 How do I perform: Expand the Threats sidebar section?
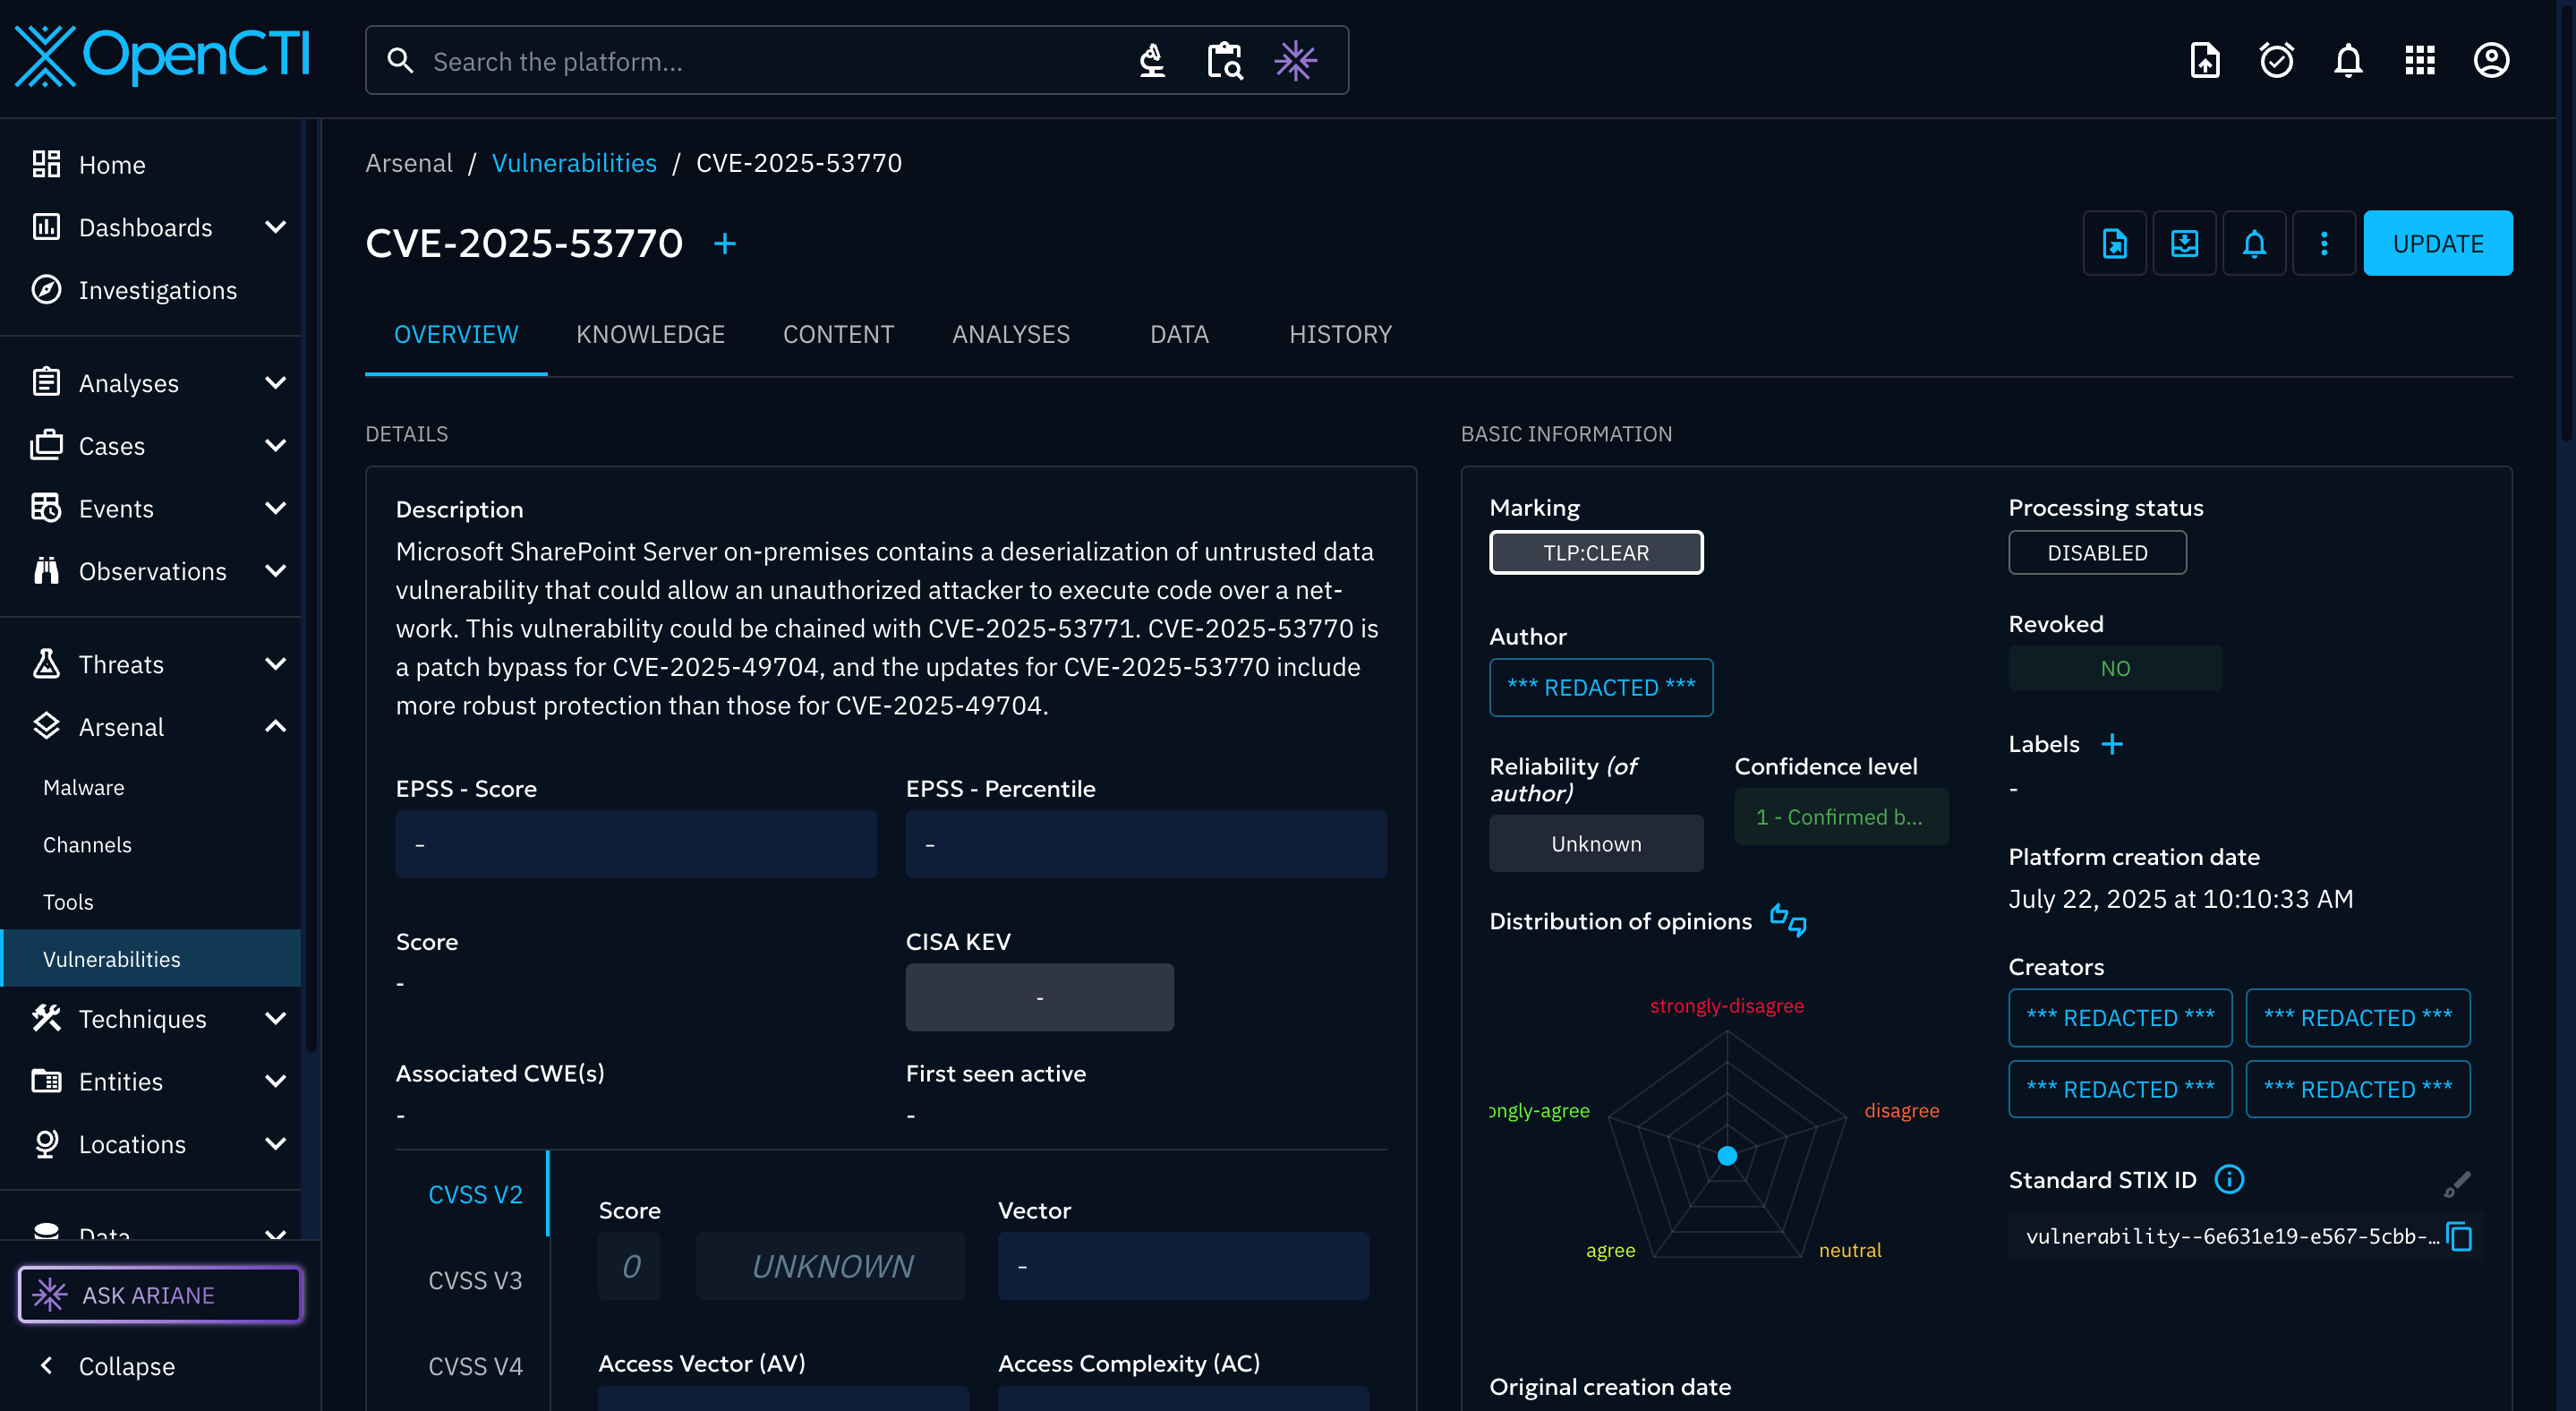click(275, 664)
